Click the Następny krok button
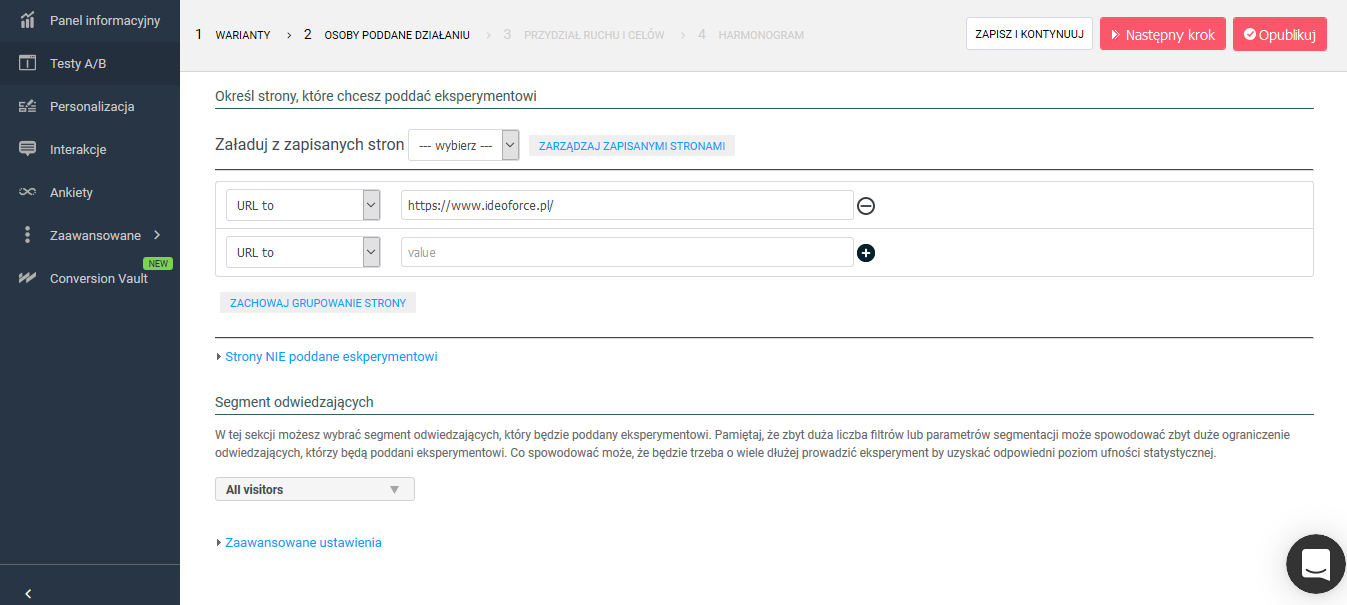The height and width of the screenshot is (605, 1347). point(1162,34)
